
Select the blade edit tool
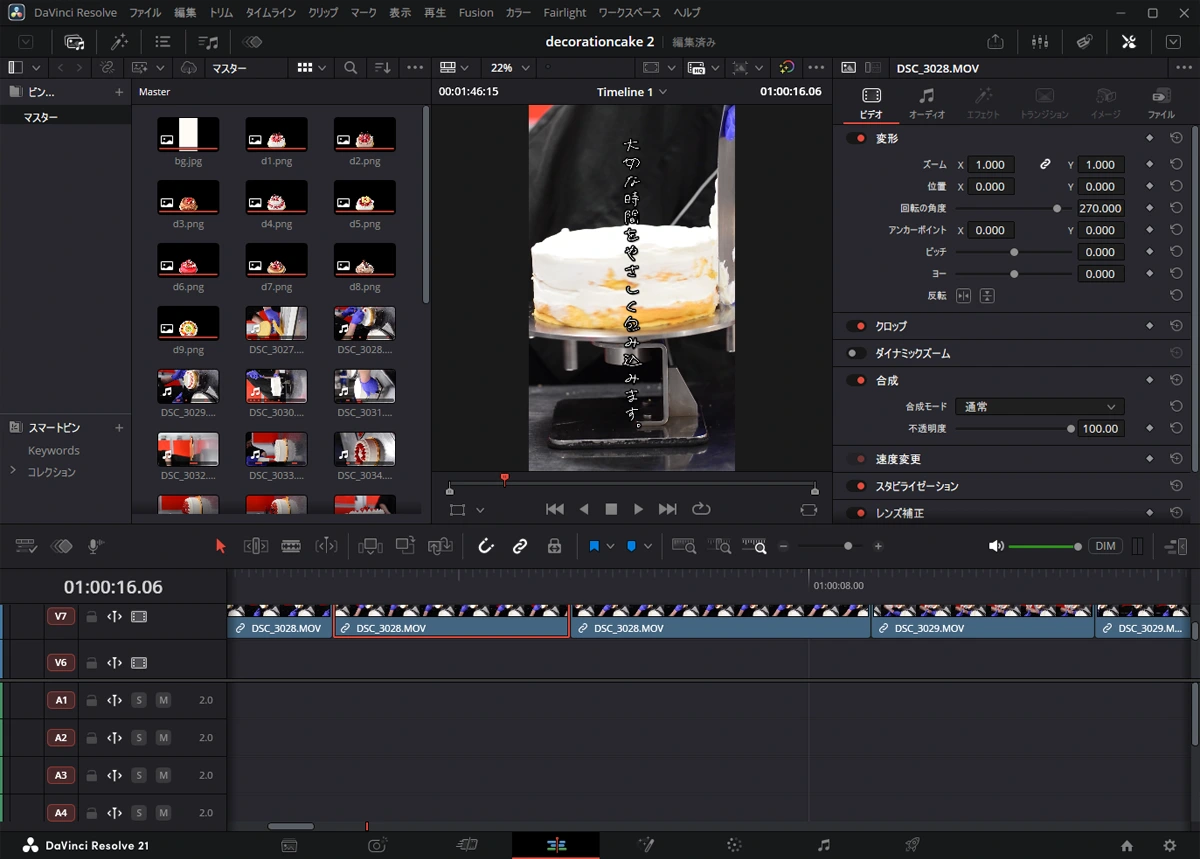(291, 546)
